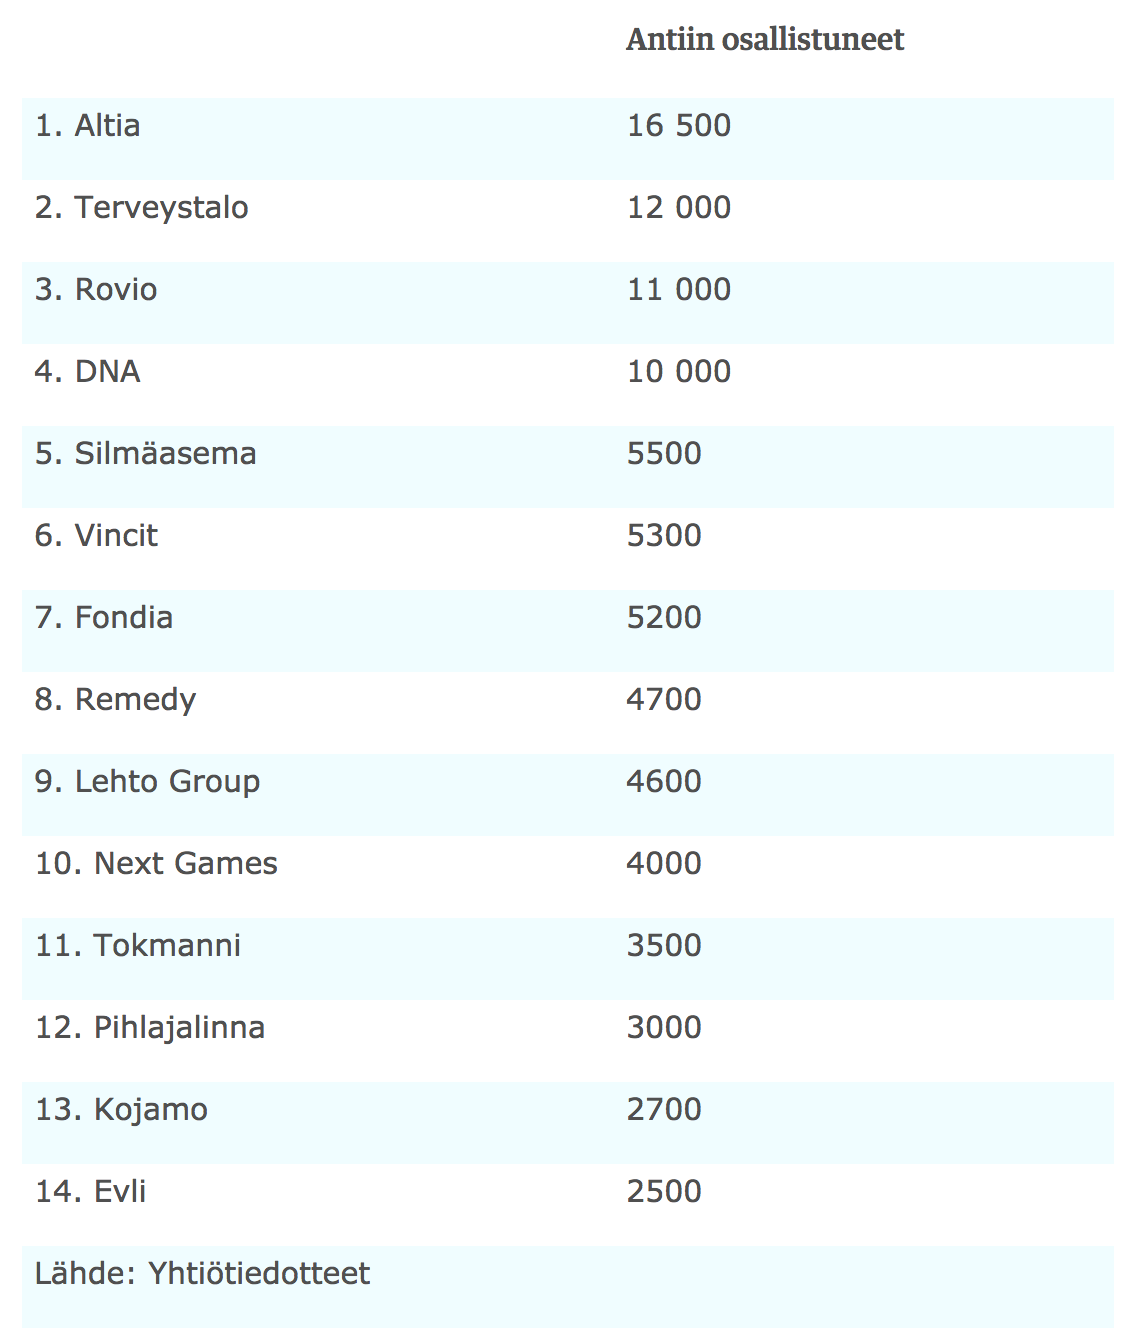Click the '8. Remedy' company name
Image resolution: width=1140 pixels, height=1330 pixels.
[116, 700]
